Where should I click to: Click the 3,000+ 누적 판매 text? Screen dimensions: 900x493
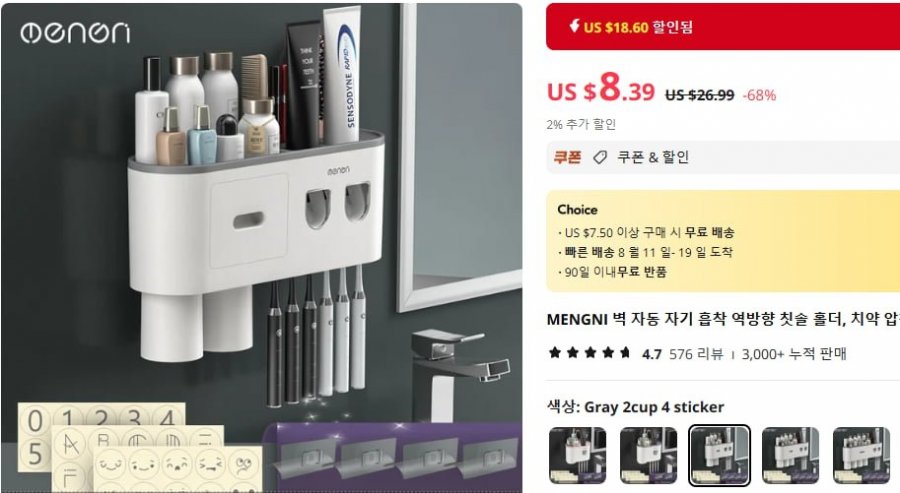coord(794,354)
